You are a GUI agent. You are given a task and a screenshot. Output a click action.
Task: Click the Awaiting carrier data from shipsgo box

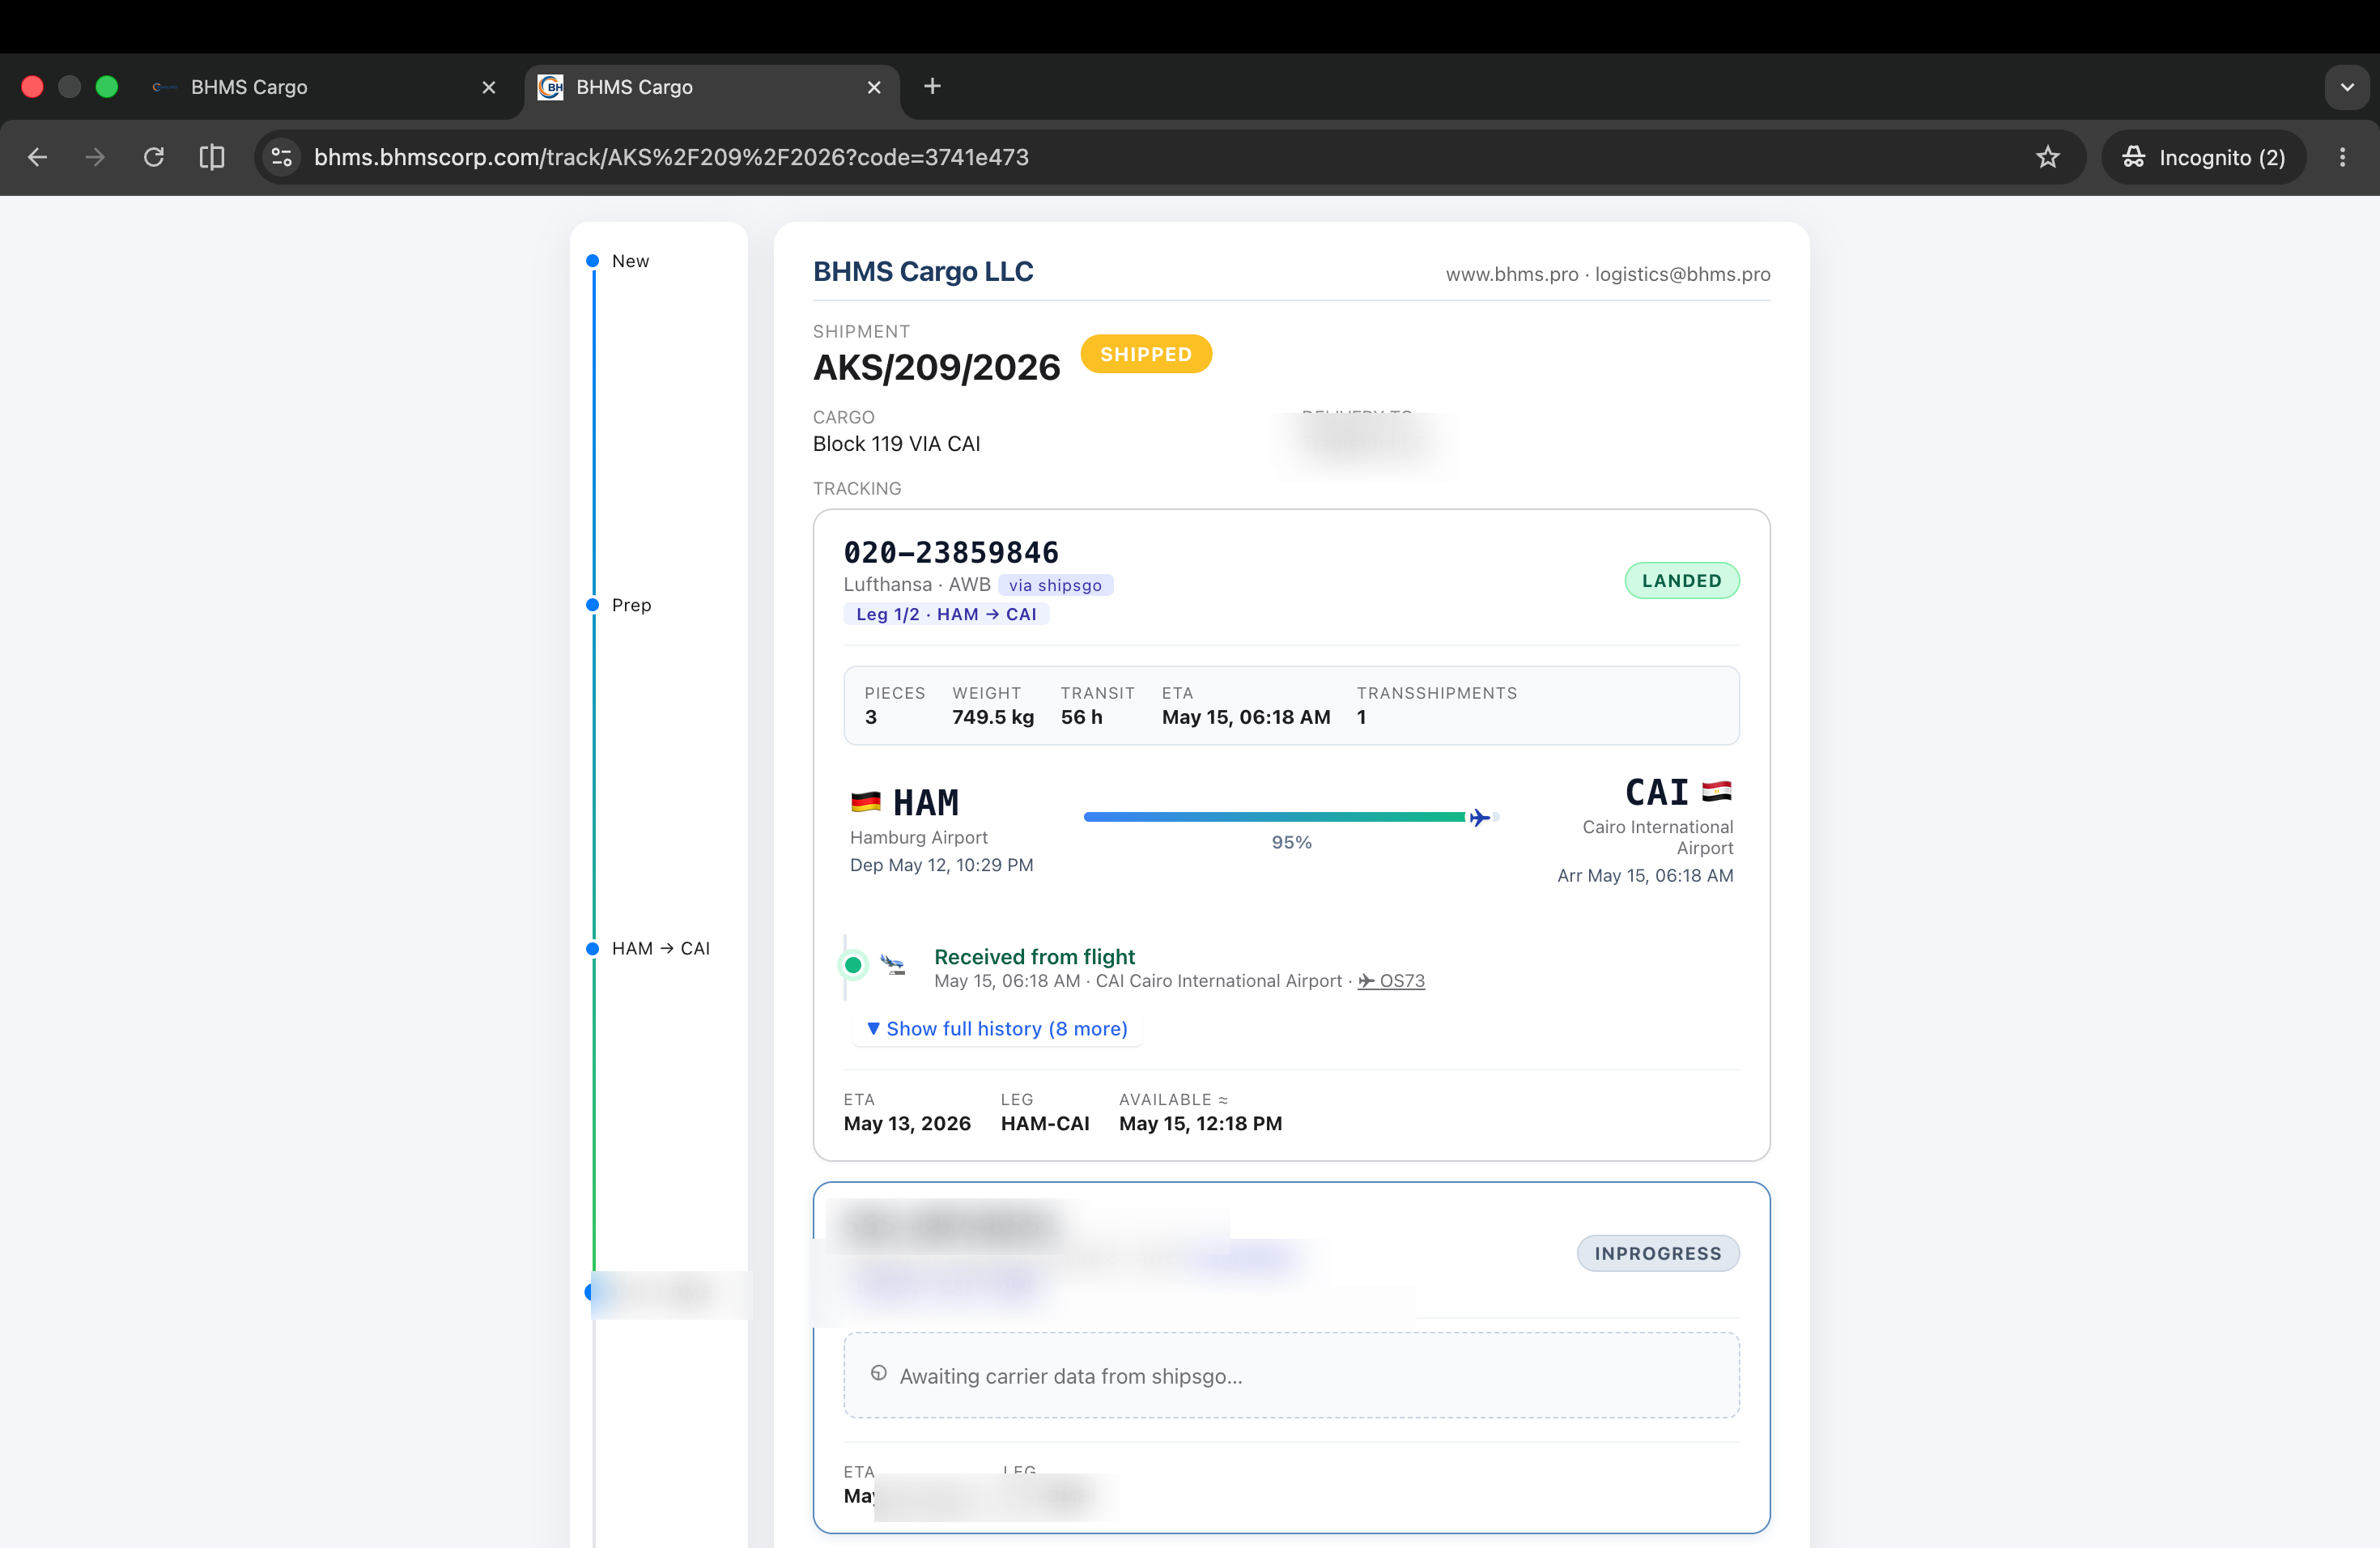click(1291, 1375)
